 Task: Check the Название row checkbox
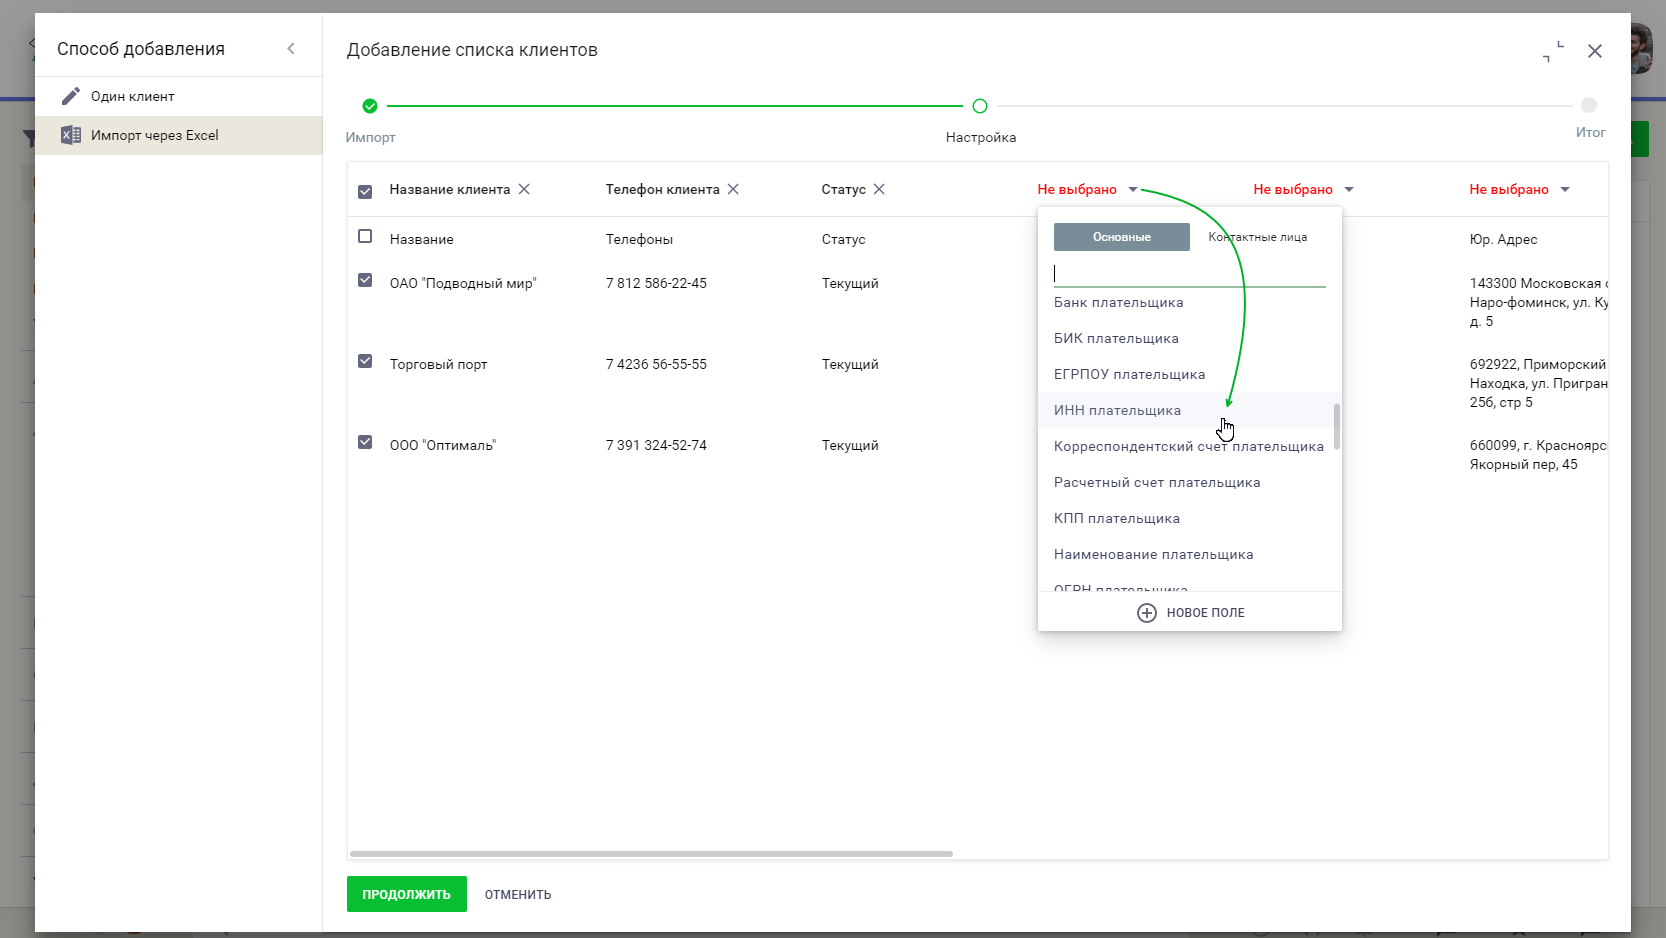pyautogui.click(x=365, y=237)
